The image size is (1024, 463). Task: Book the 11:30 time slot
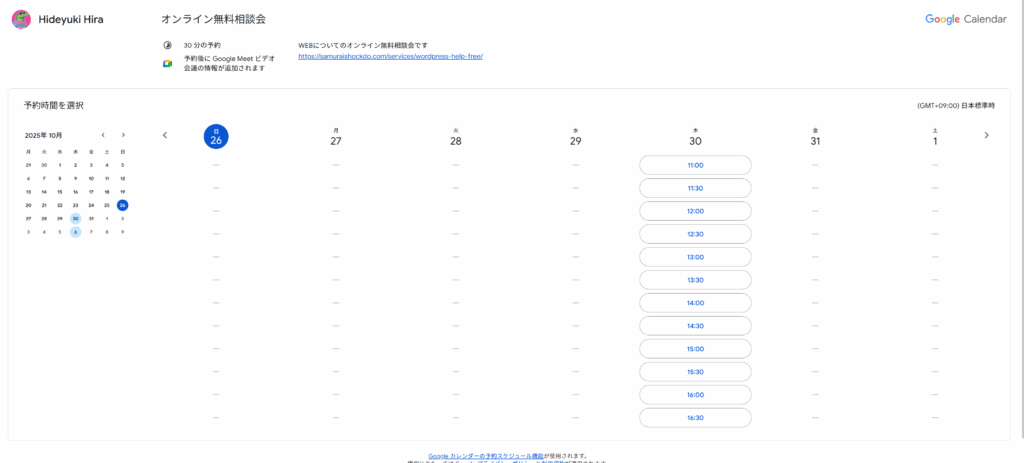click(695, 188)
